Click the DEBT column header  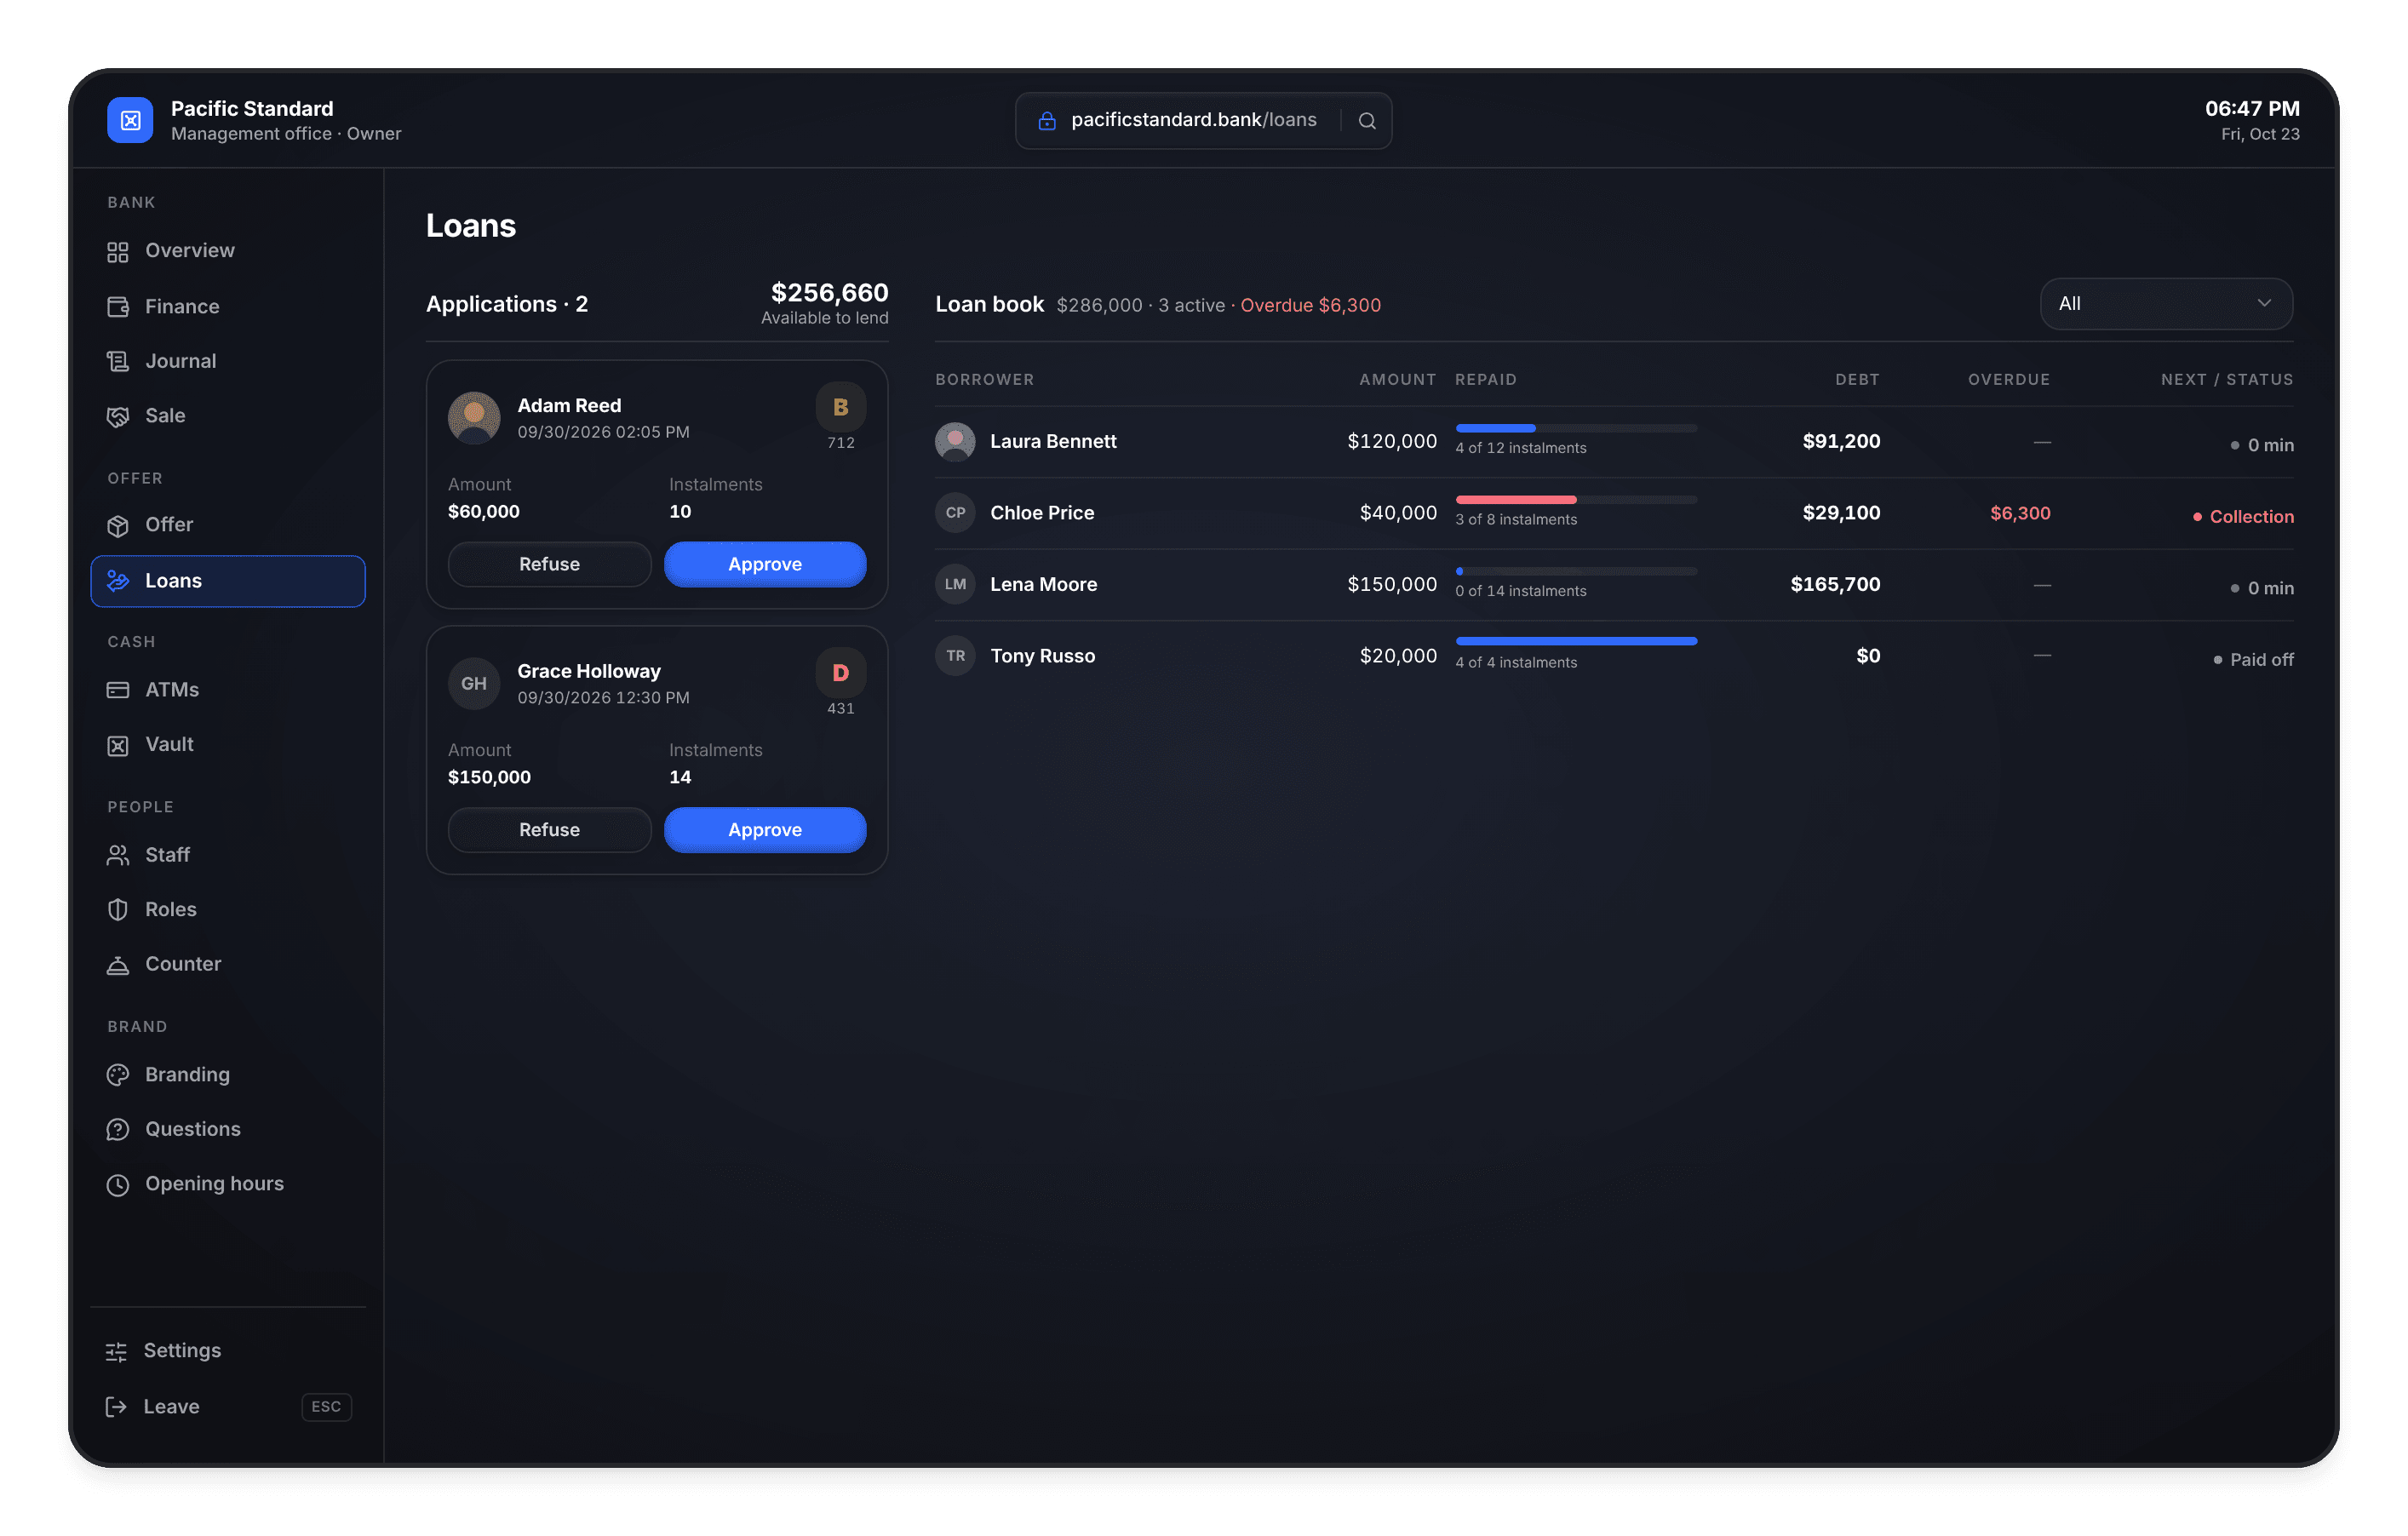(x=1857, y=380)
